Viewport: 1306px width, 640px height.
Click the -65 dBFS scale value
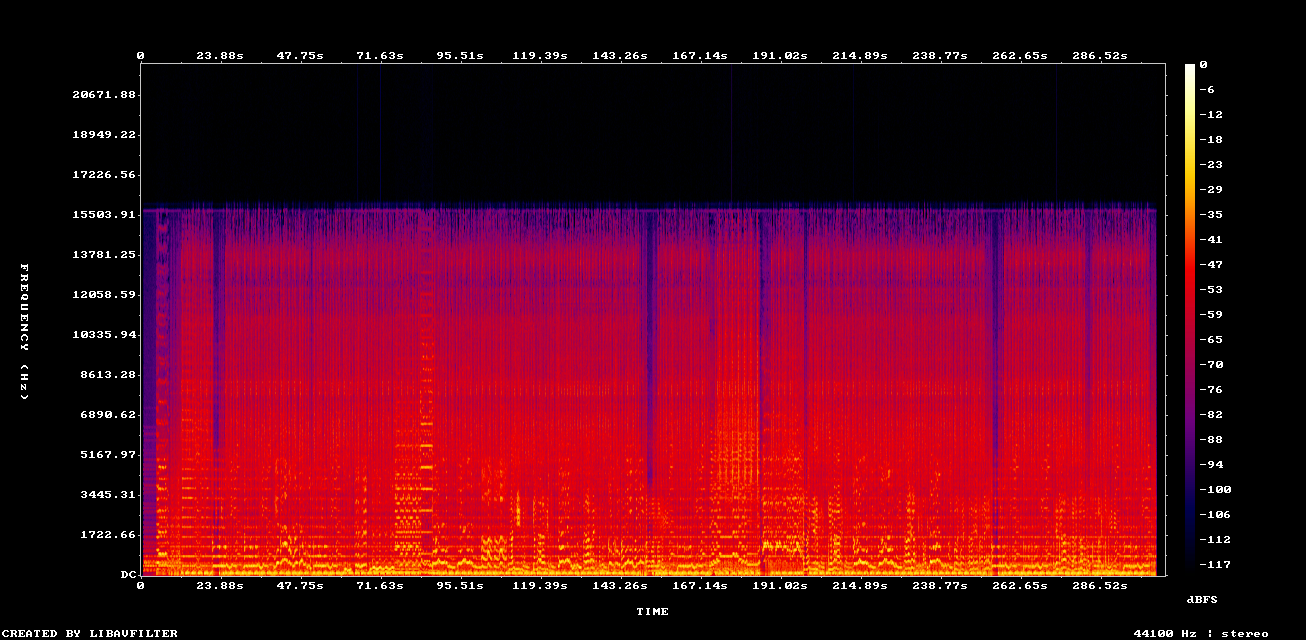[1211, 339]
